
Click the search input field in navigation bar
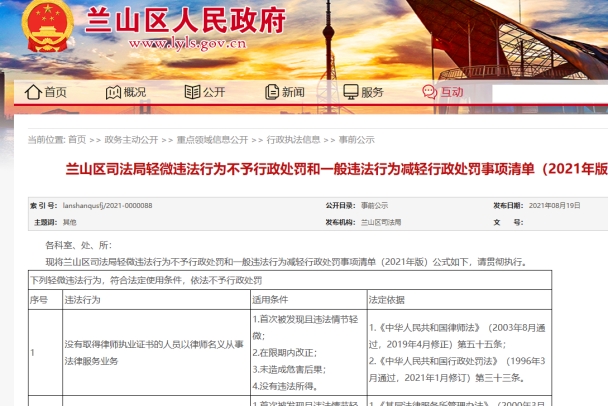click(x=550, y=93)
